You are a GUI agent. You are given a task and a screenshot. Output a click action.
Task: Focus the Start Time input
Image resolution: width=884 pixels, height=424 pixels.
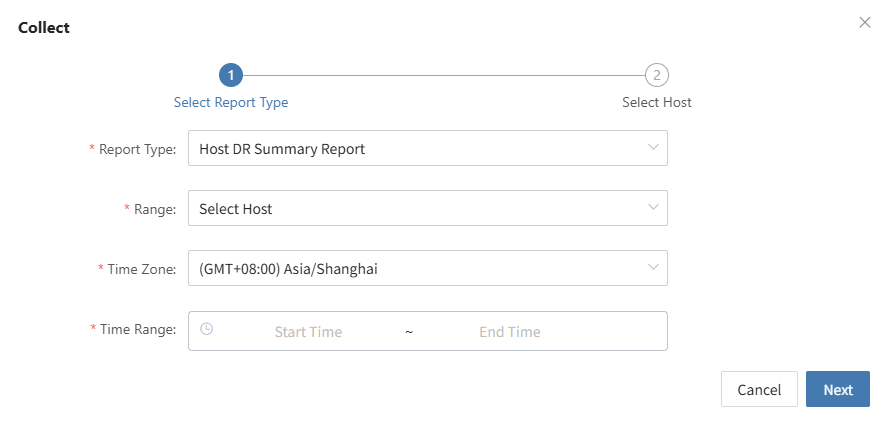(308, 332)
